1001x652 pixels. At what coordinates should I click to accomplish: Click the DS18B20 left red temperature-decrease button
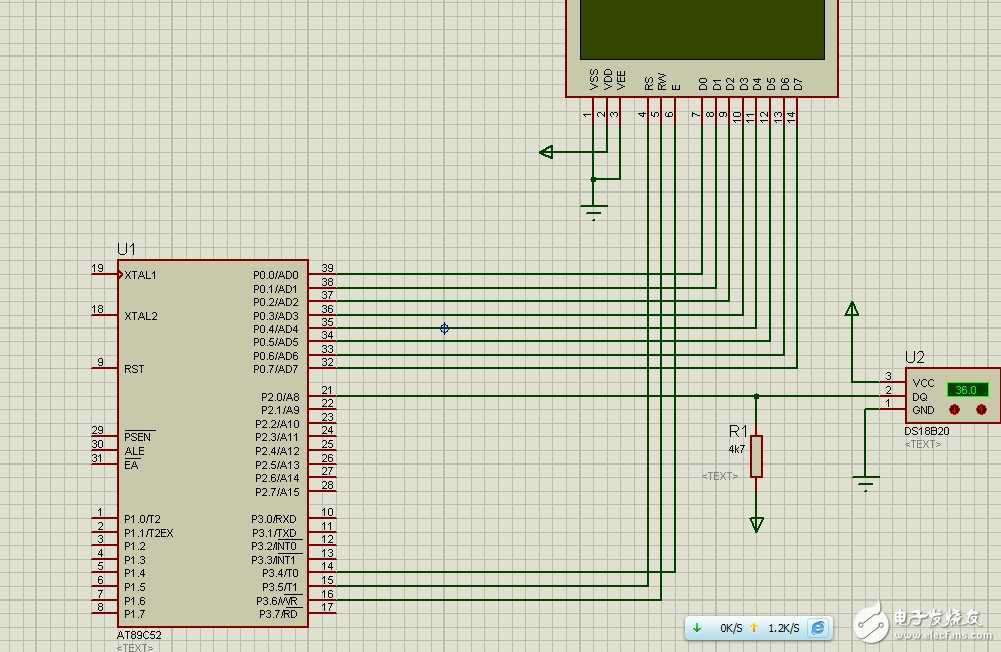[x=954, y=409]
